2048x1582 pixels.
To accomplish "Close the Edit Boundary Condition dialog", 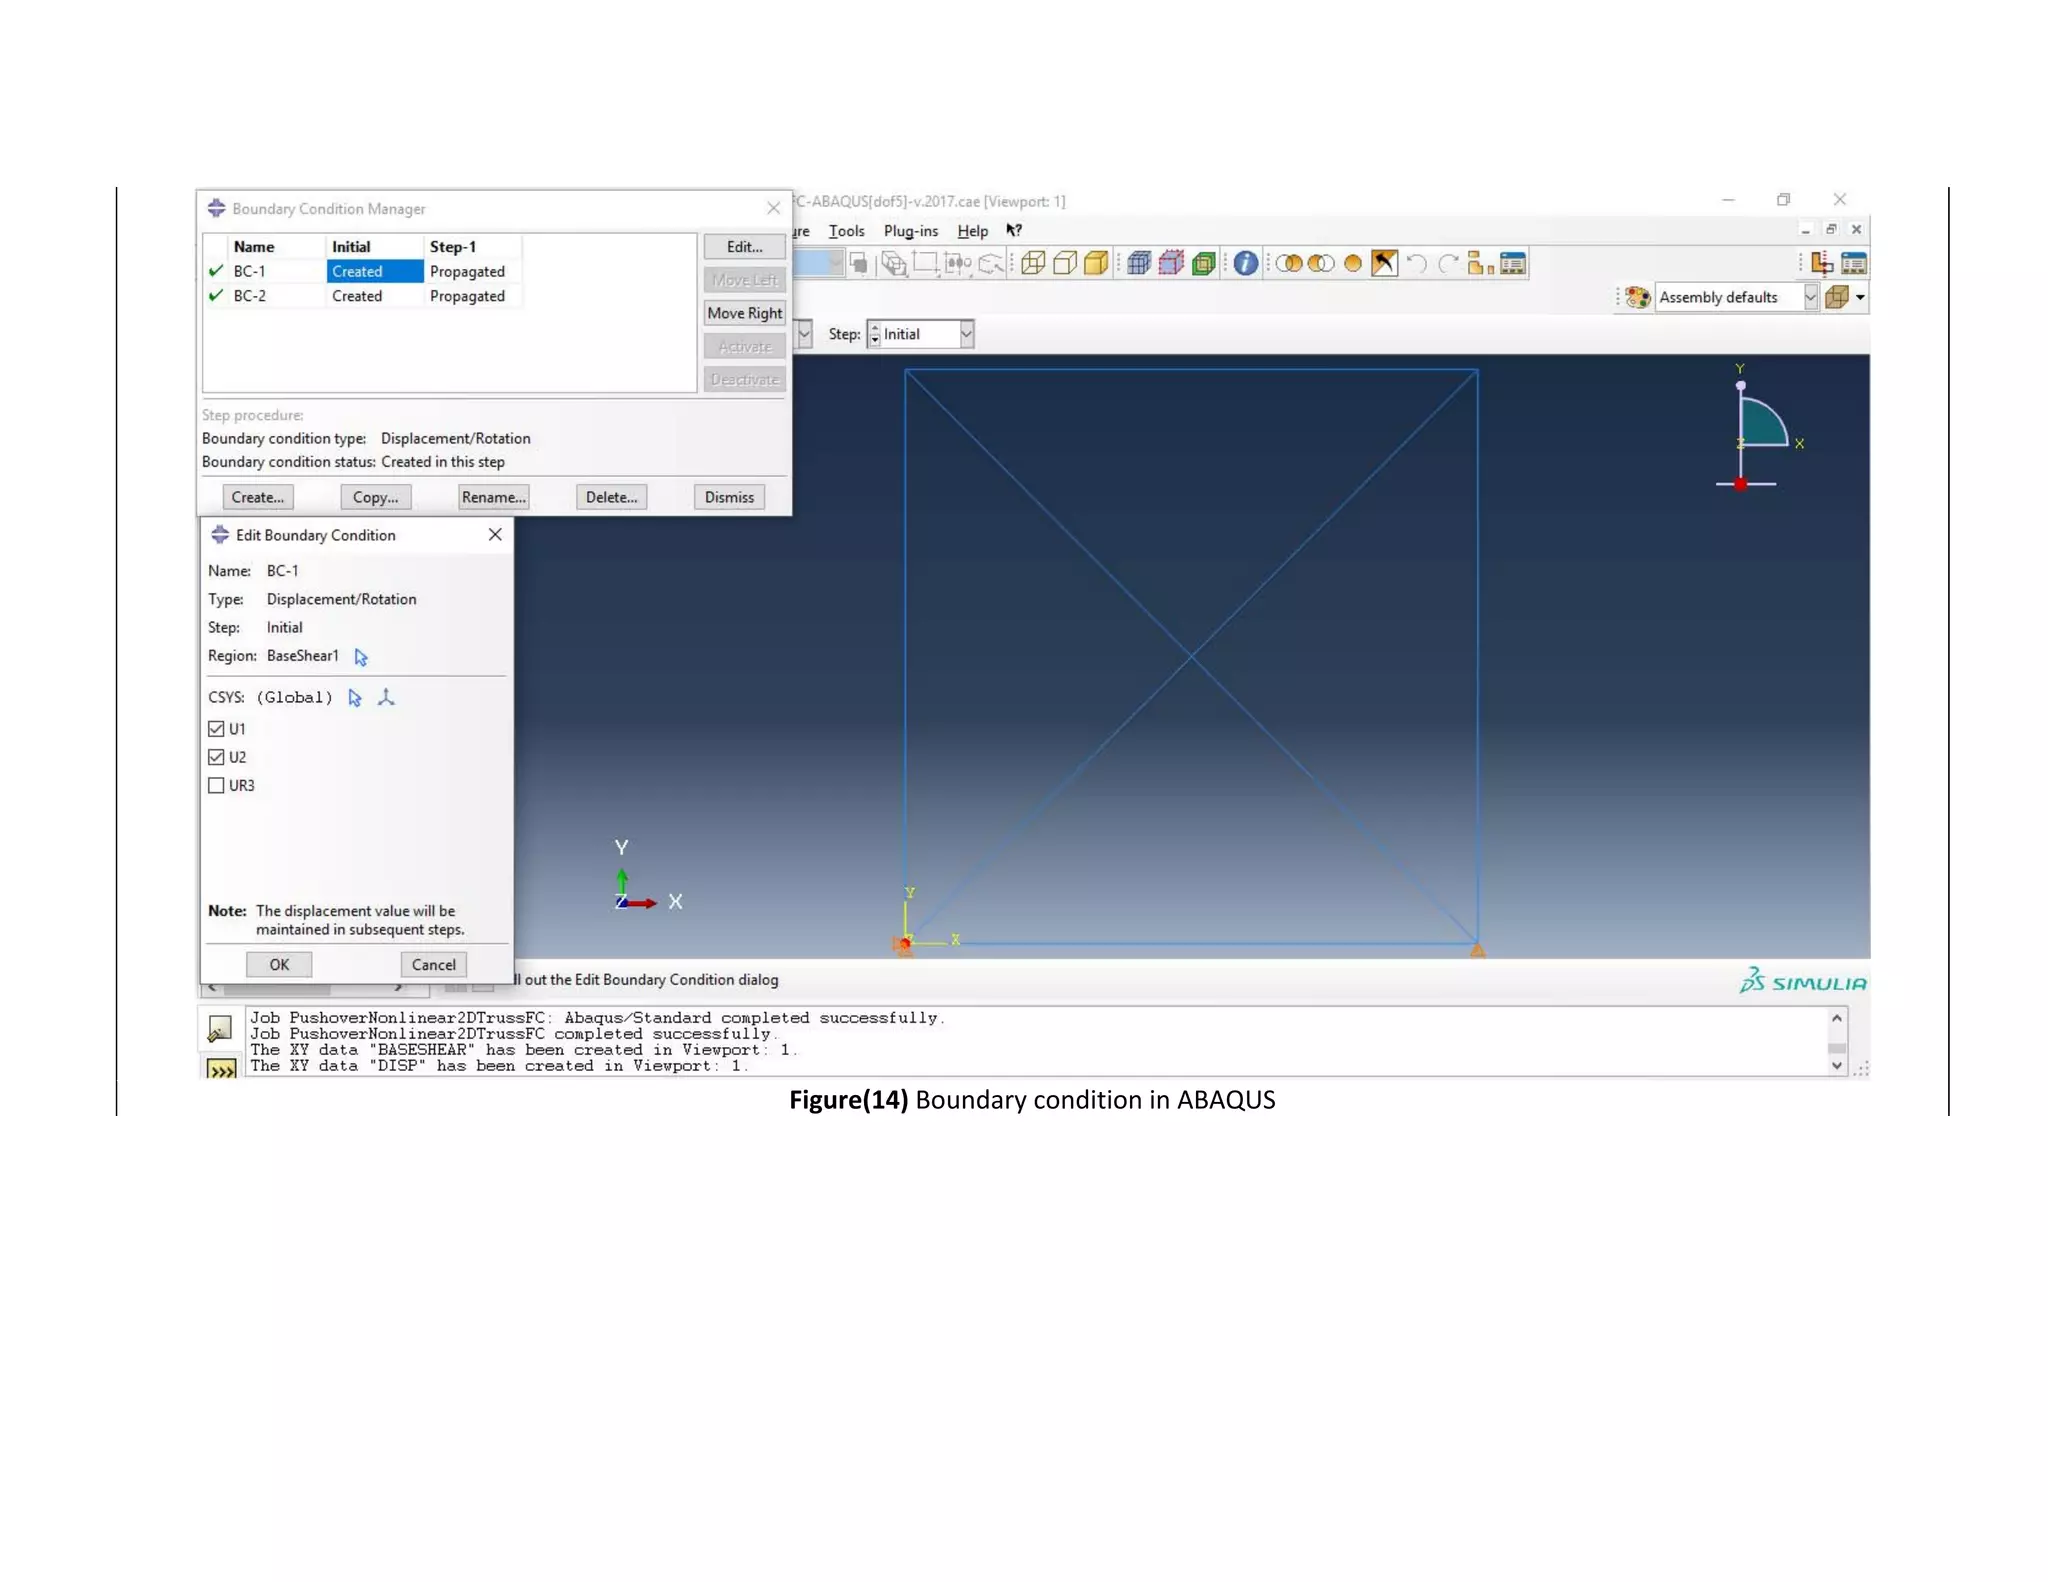I will (495, 535).
